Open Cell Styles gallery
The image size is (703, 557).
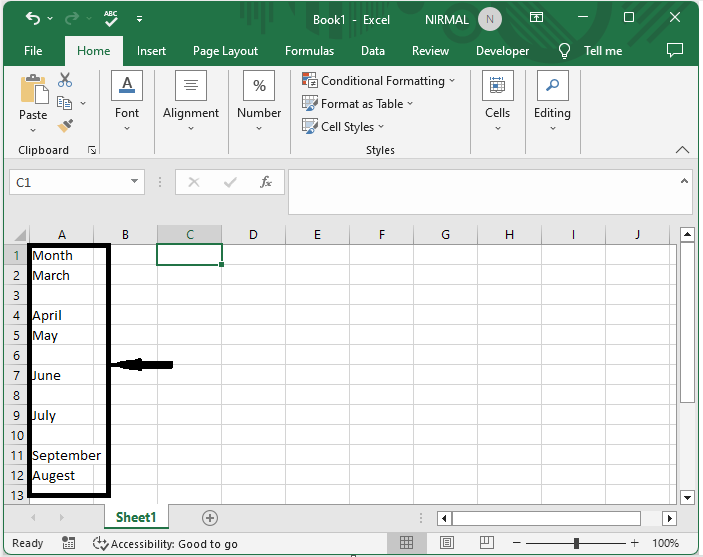(x=343, y=126)
